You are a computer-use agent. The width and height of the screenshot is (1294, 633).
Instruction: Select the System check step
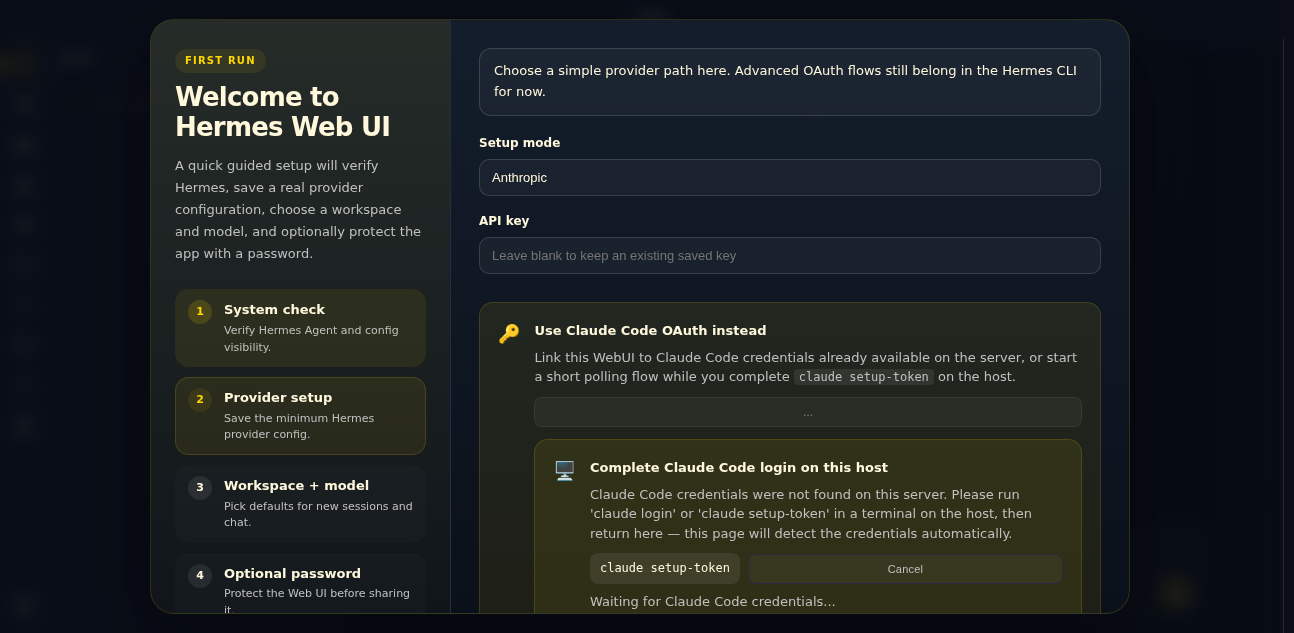[300, 328]
